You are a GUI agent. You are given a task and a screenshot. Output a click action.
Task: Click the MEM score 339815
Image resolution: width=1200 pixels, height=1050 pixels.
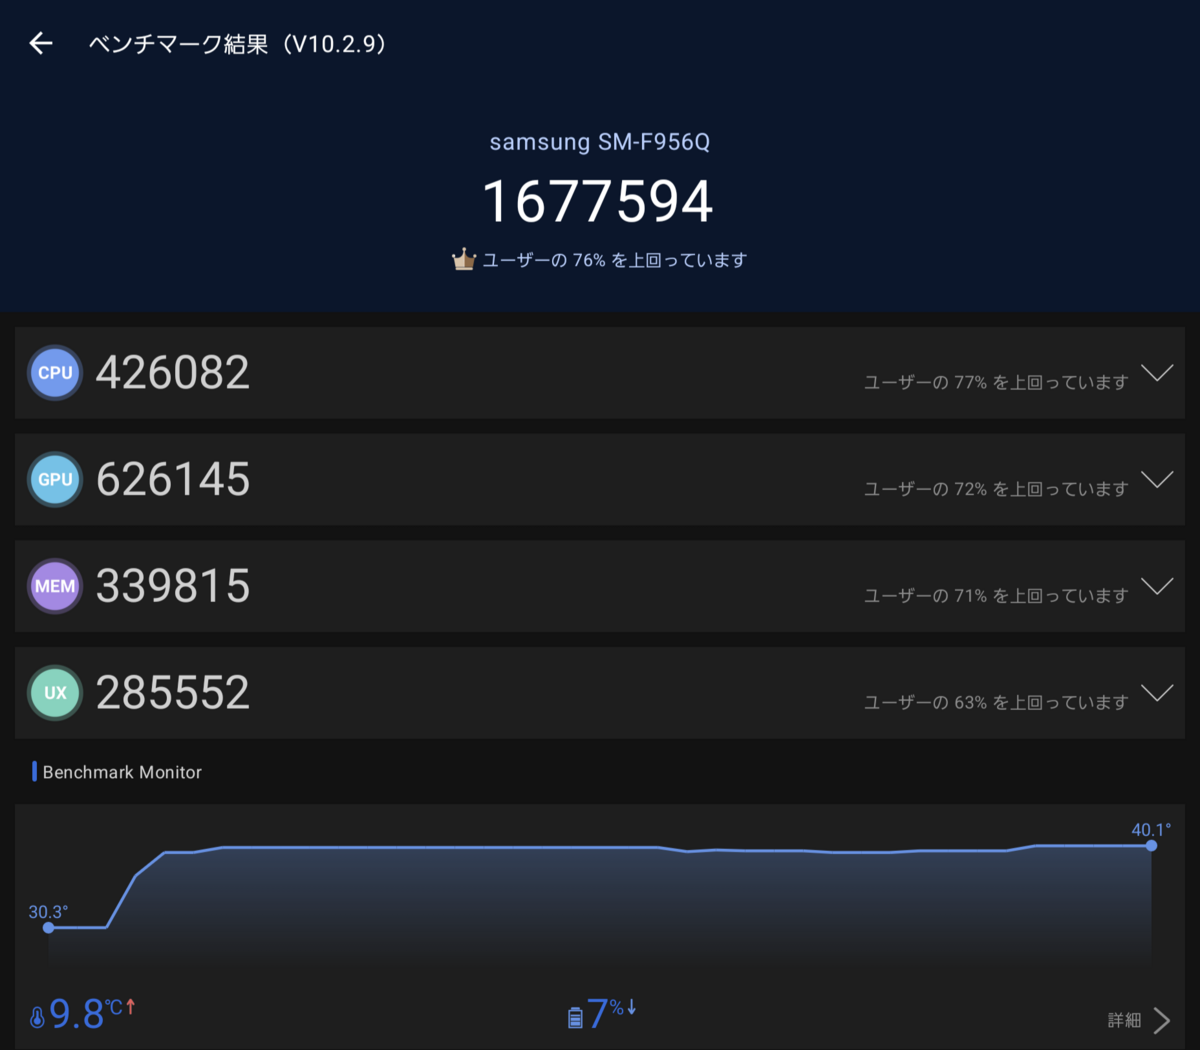pos(173,586)
